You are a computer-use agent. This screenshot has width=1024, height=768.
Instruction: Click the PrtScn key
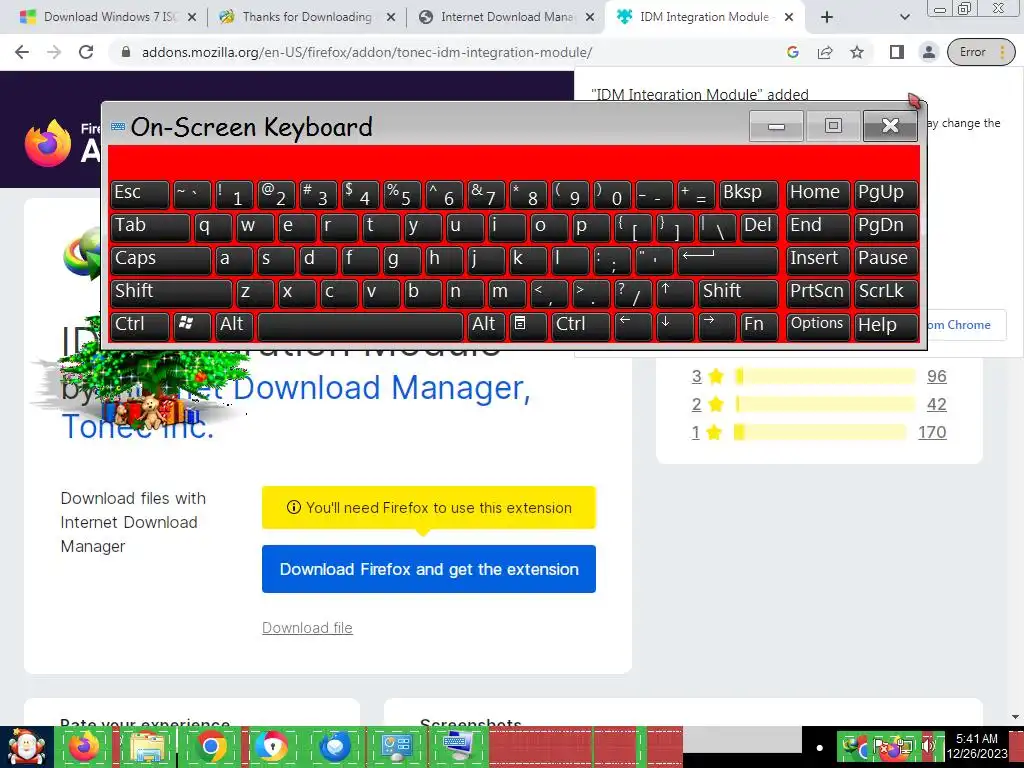click(x=818, y=293)
